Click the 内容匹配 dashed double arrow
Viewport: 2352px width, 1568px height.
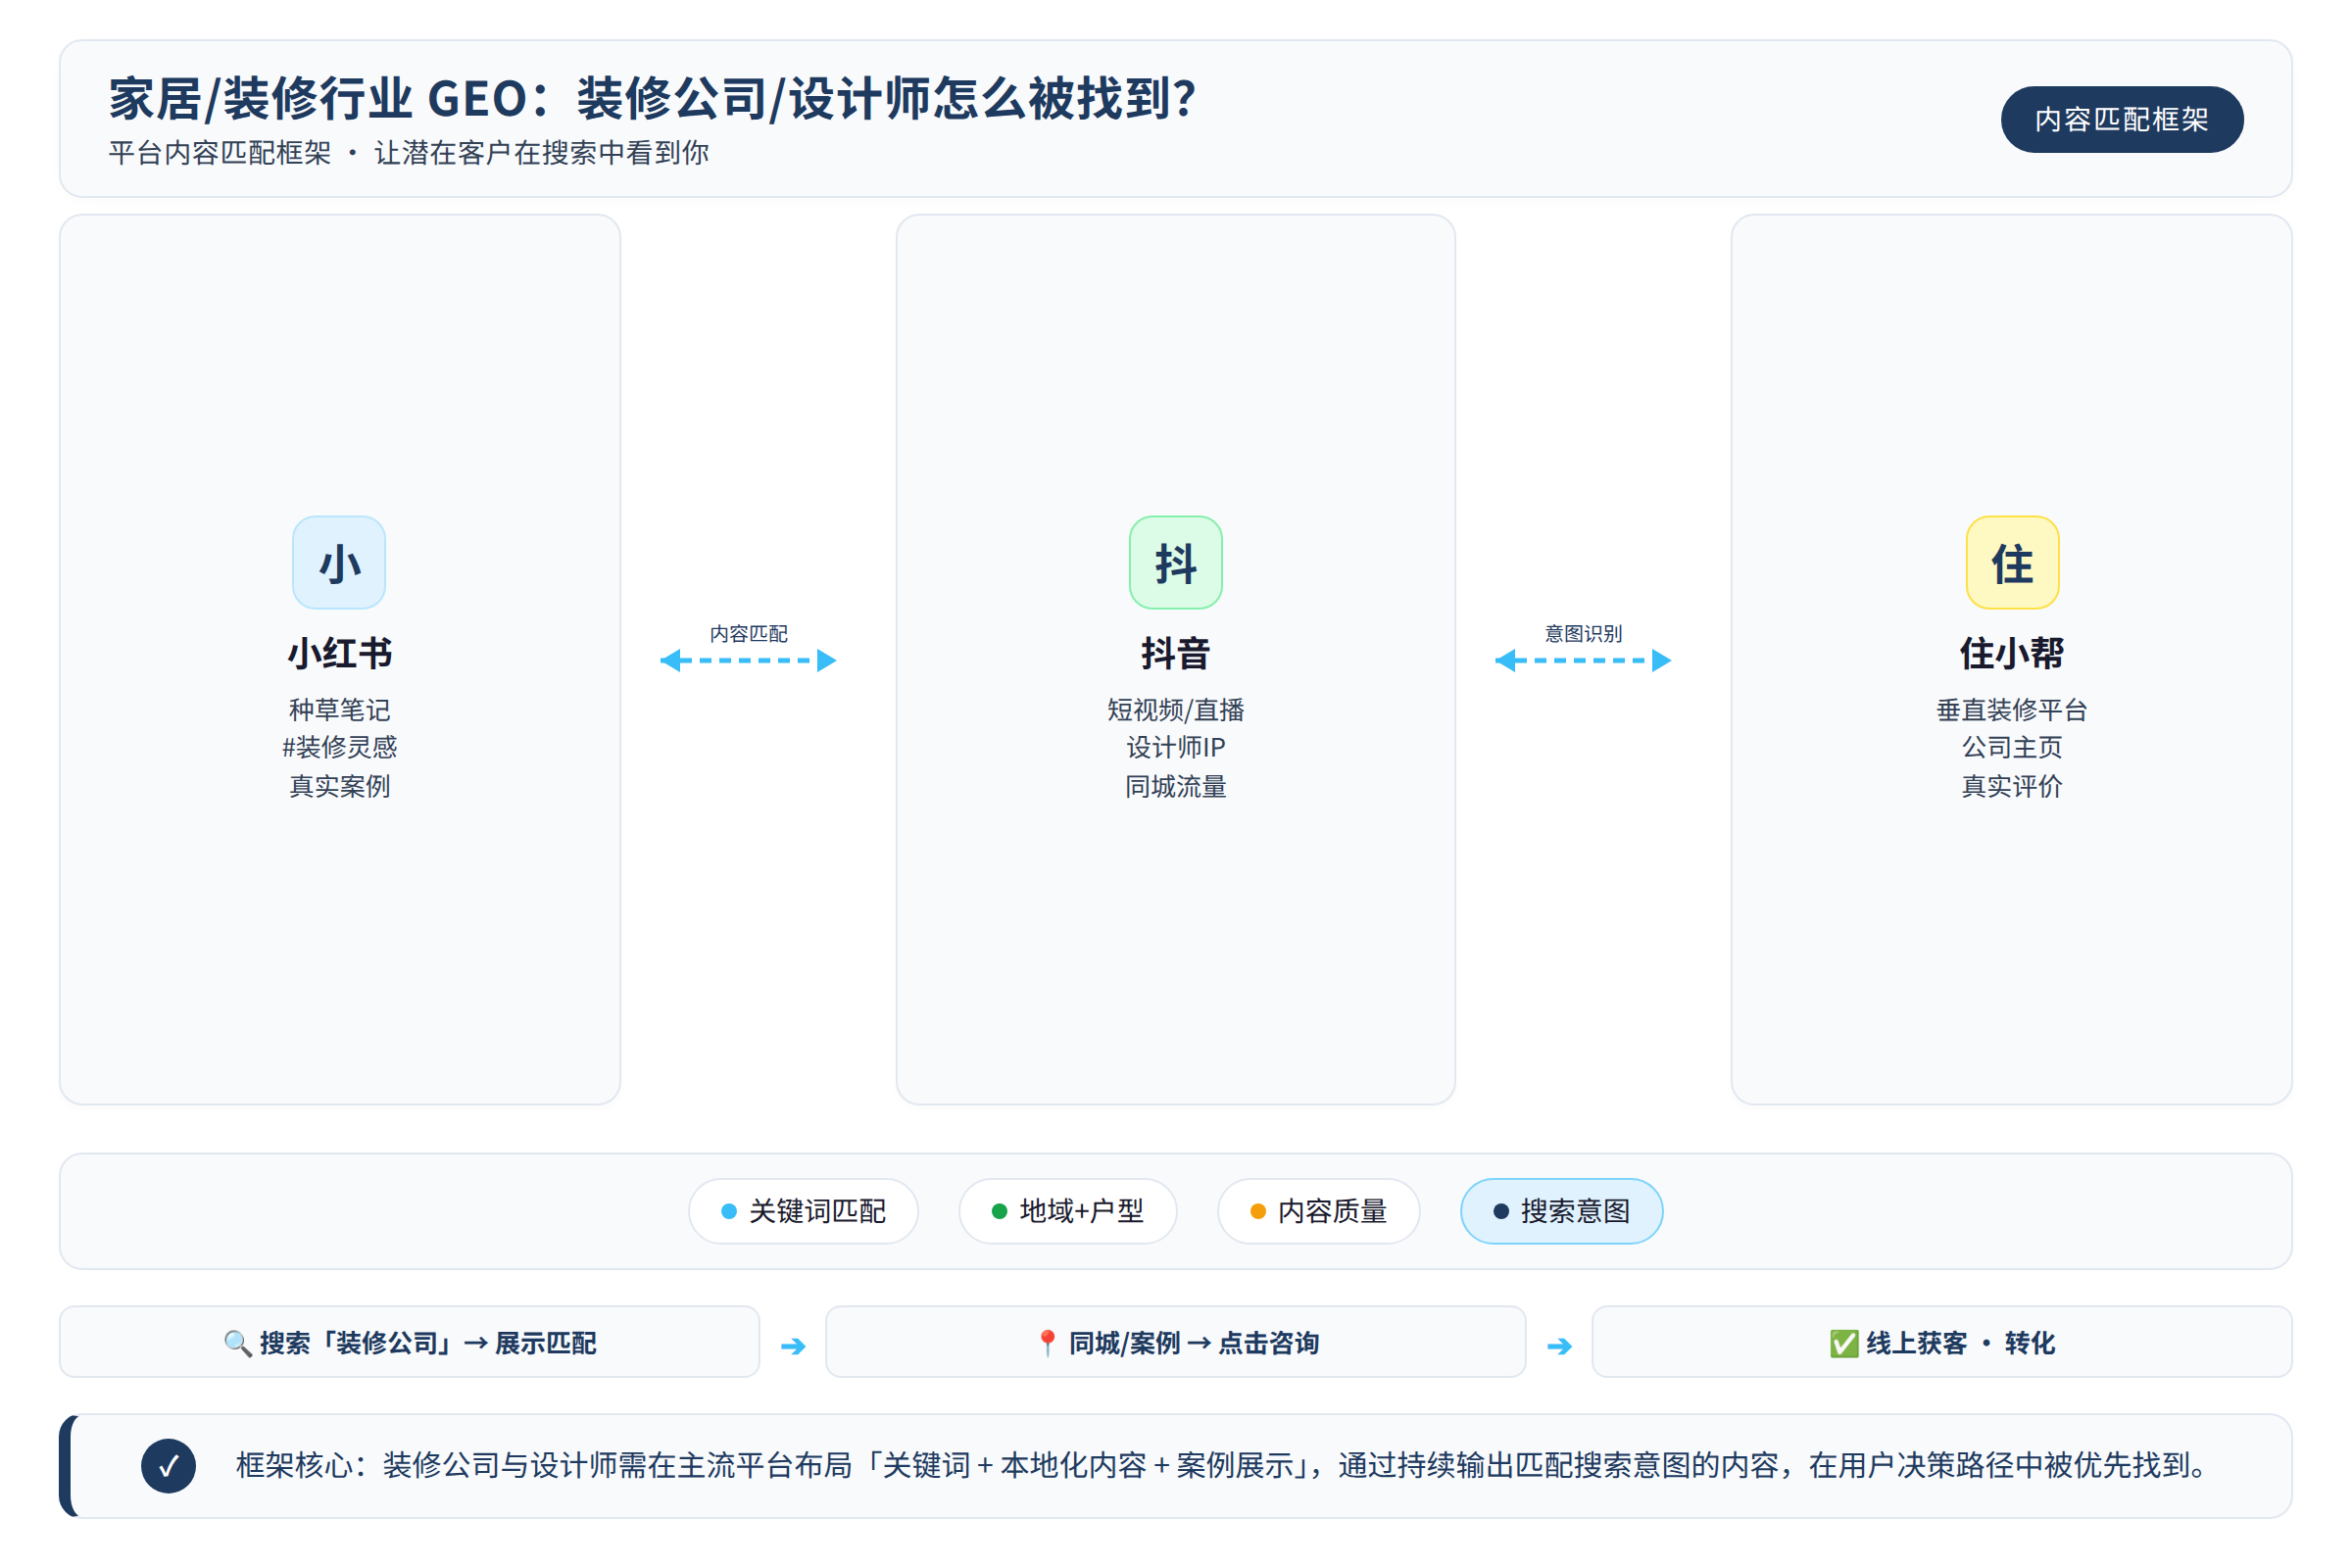(x=748, y=660)
